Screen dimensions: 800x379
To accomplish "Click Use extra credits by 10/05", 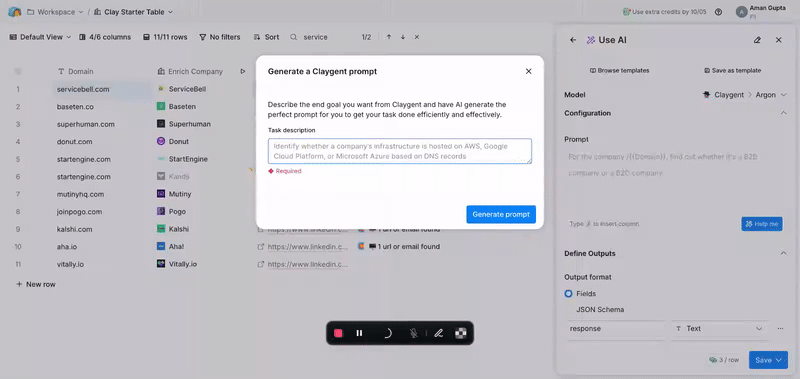I will point(664,12).
